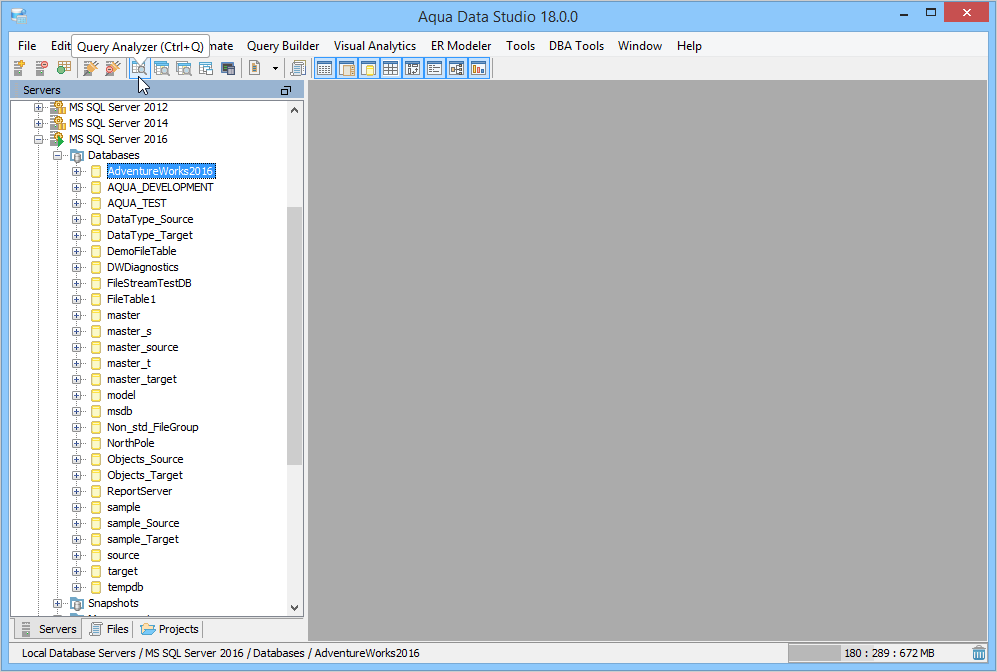Toggle the first blue-outlined table view button

(324, 68)
